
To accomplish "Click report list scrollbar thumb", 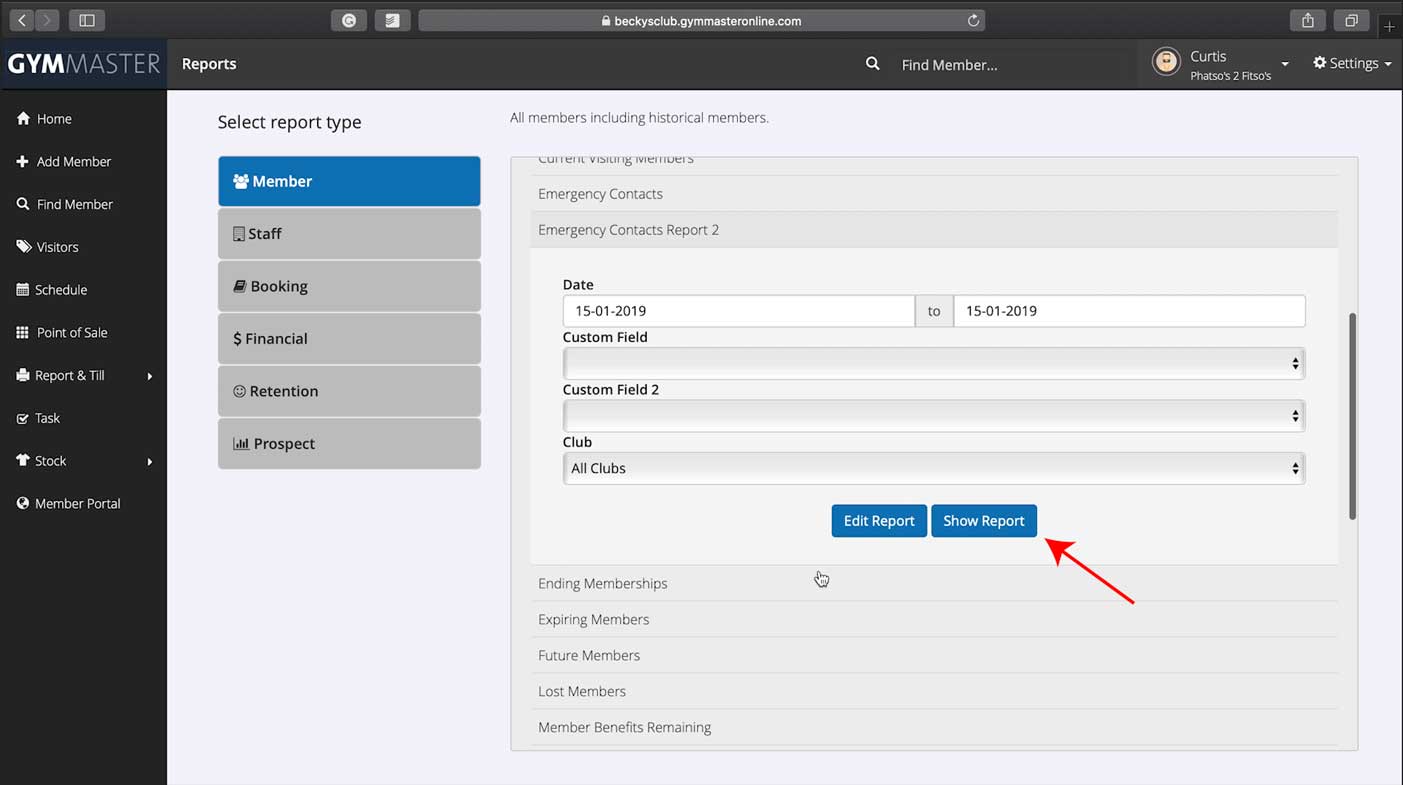I will point(1352,416).
